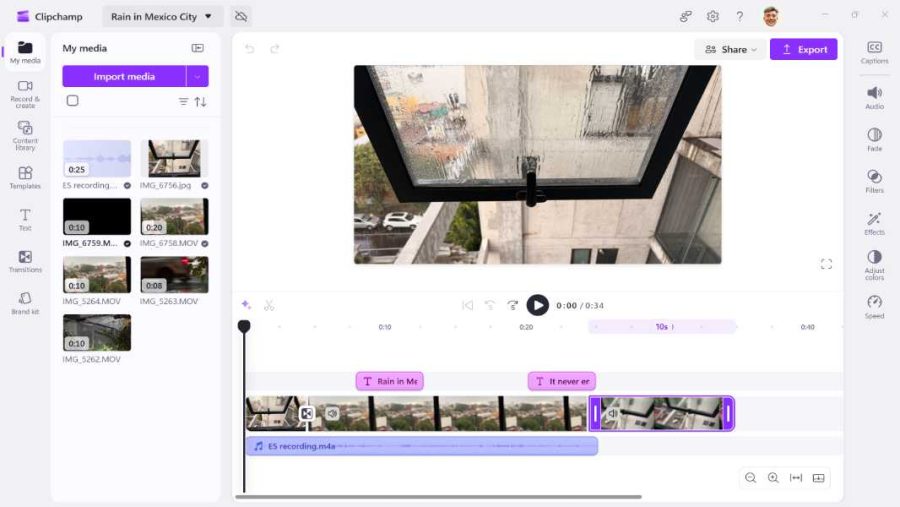
Task: Open the Speed tool icon
Action: click(874, 301)
